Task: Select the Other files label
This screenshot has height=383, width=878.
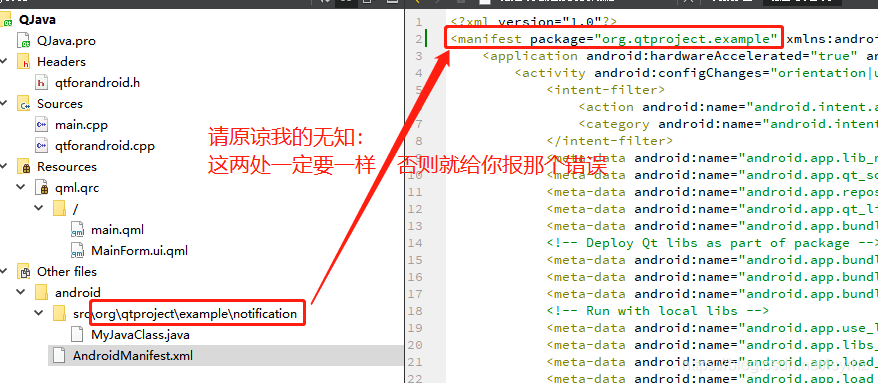Action: (x=67, y=272)
